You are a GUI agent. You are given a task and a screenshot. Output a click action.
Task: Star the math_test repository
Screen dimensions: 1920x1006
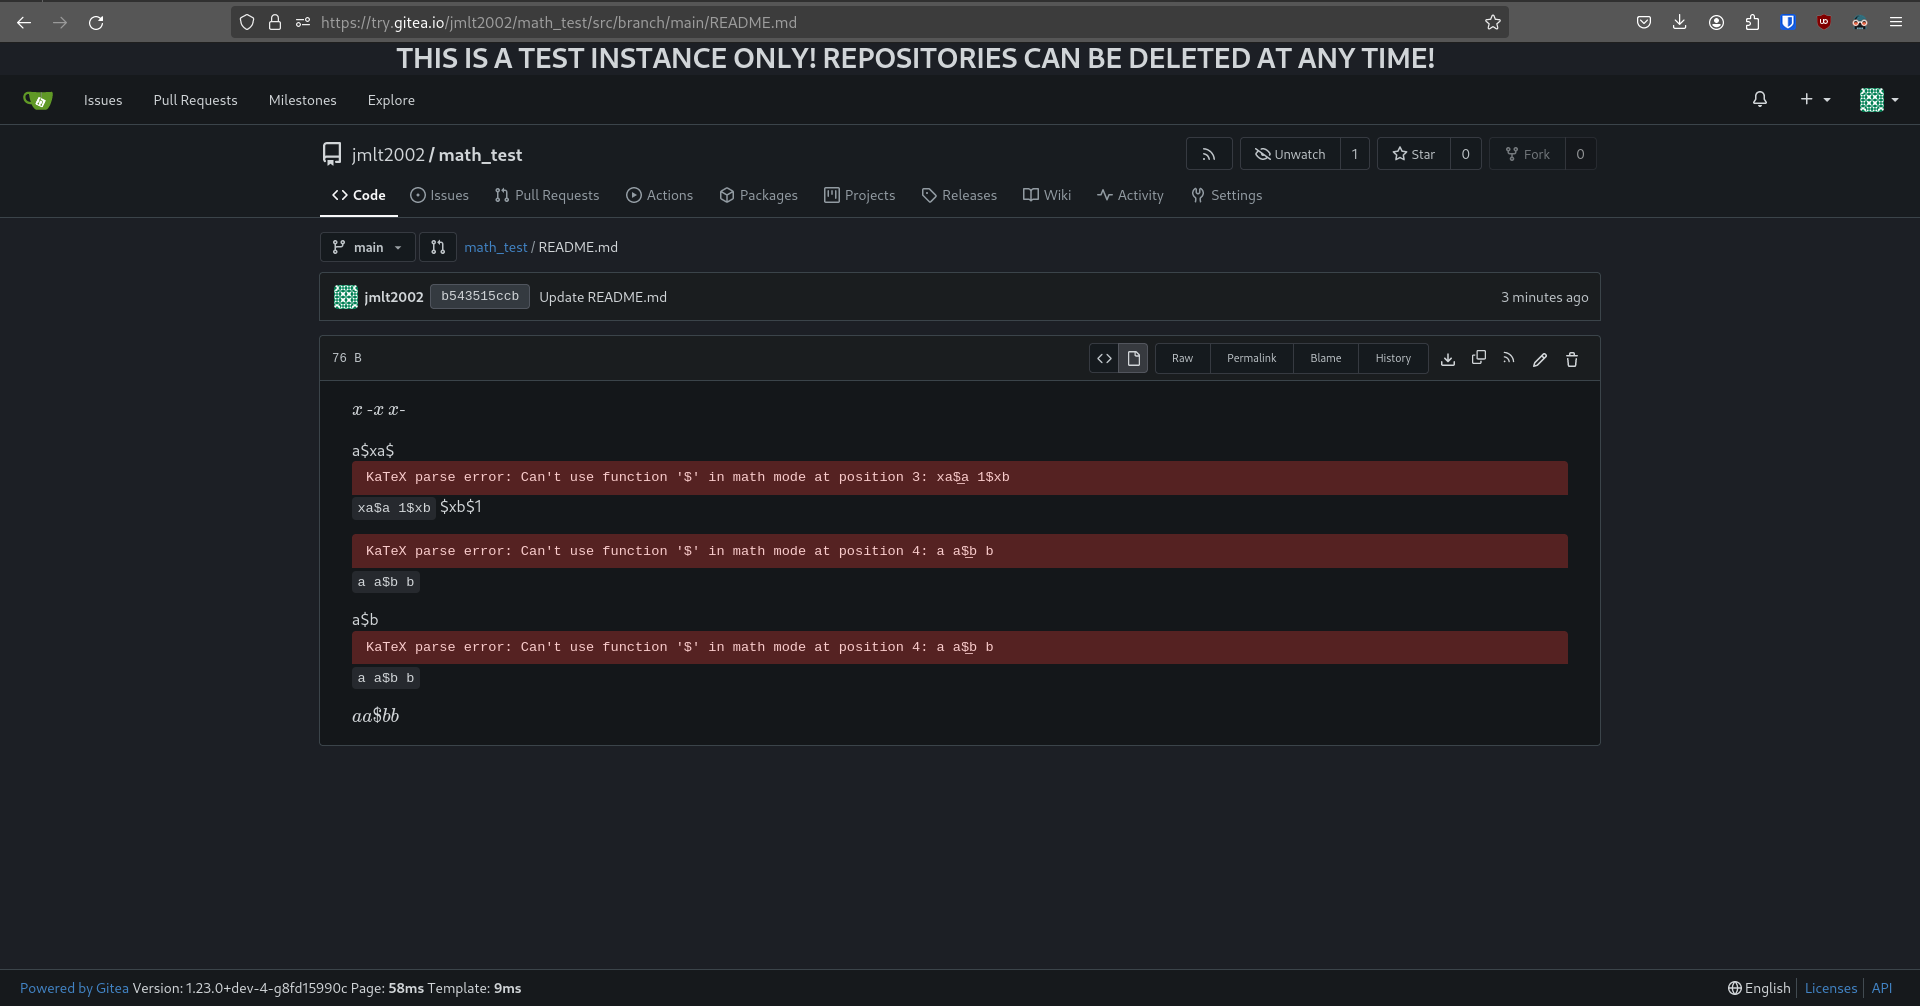(x=1413, y=154)
